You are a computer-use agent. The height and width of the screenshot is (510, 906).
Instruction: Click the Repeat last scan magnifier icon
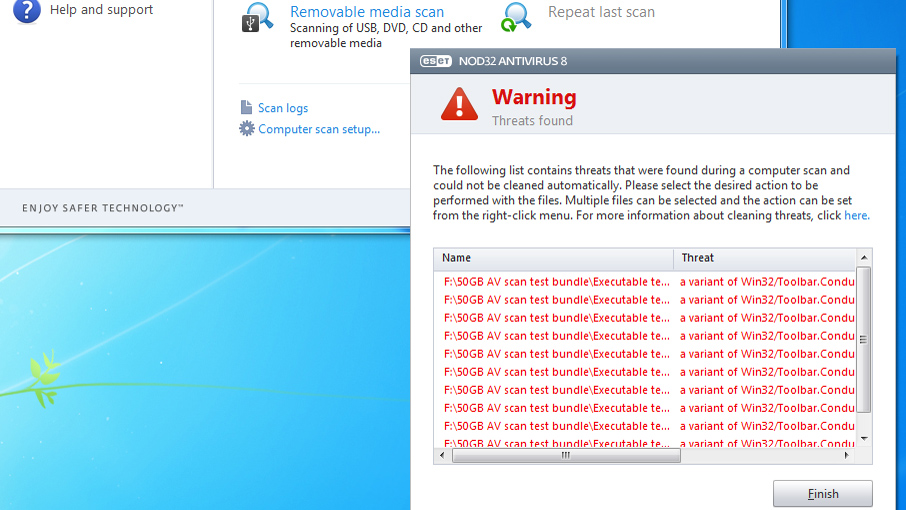pos(515,17)
